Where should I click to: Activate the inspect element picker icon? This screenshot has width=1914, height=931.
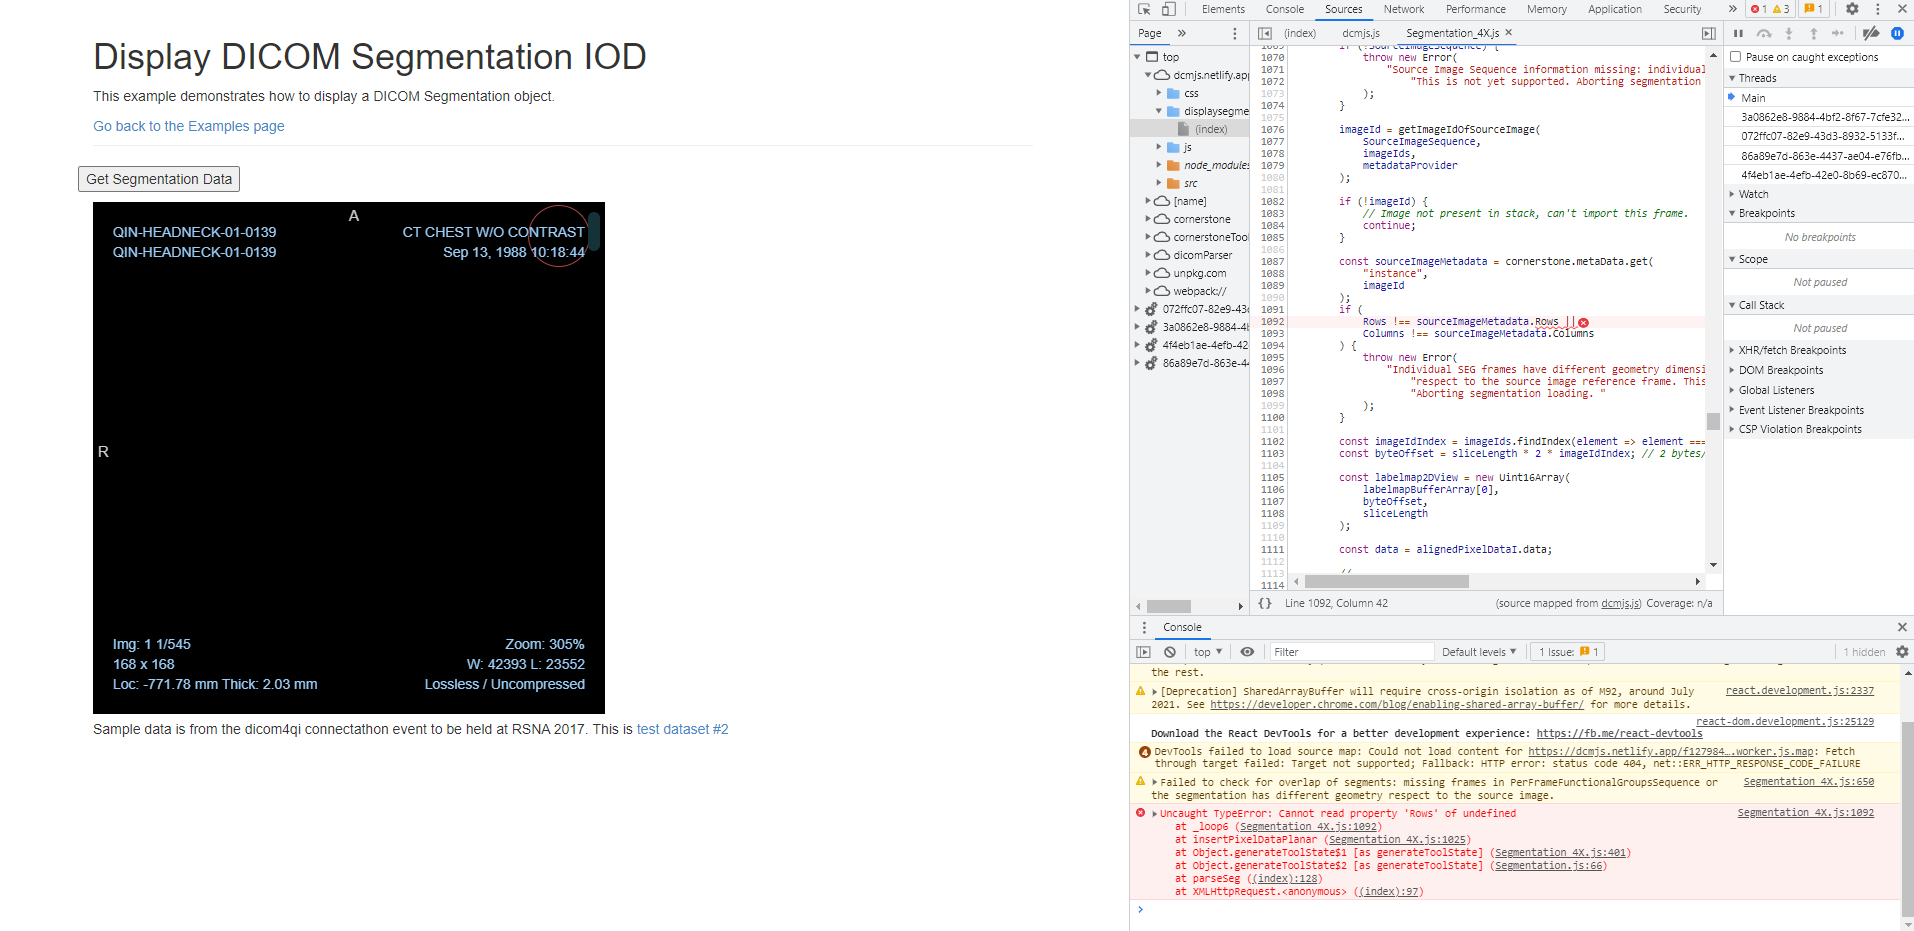tap(1144, 9)
